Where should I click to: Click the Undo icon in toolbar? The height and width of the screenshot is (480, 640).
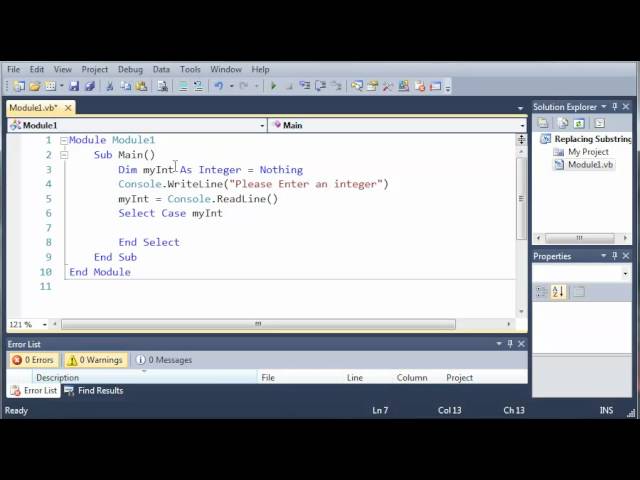[x=218, y=87]
